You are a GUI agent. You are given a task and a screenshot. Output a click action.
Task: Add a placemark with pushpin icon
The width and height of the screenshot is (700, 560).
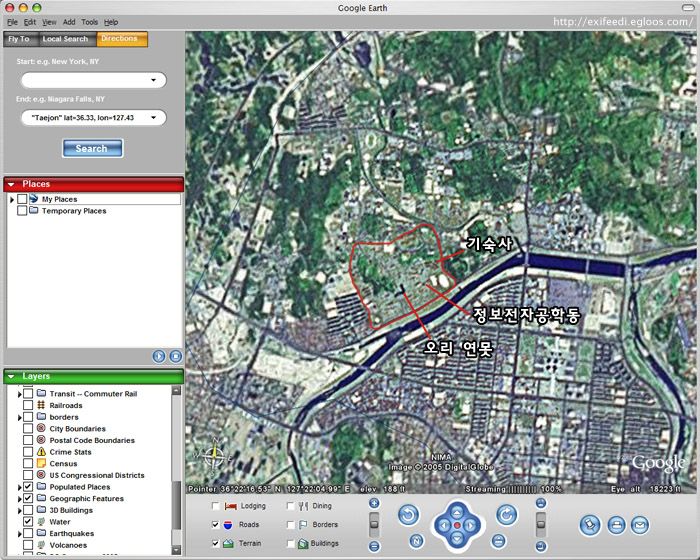coord(590,525)
